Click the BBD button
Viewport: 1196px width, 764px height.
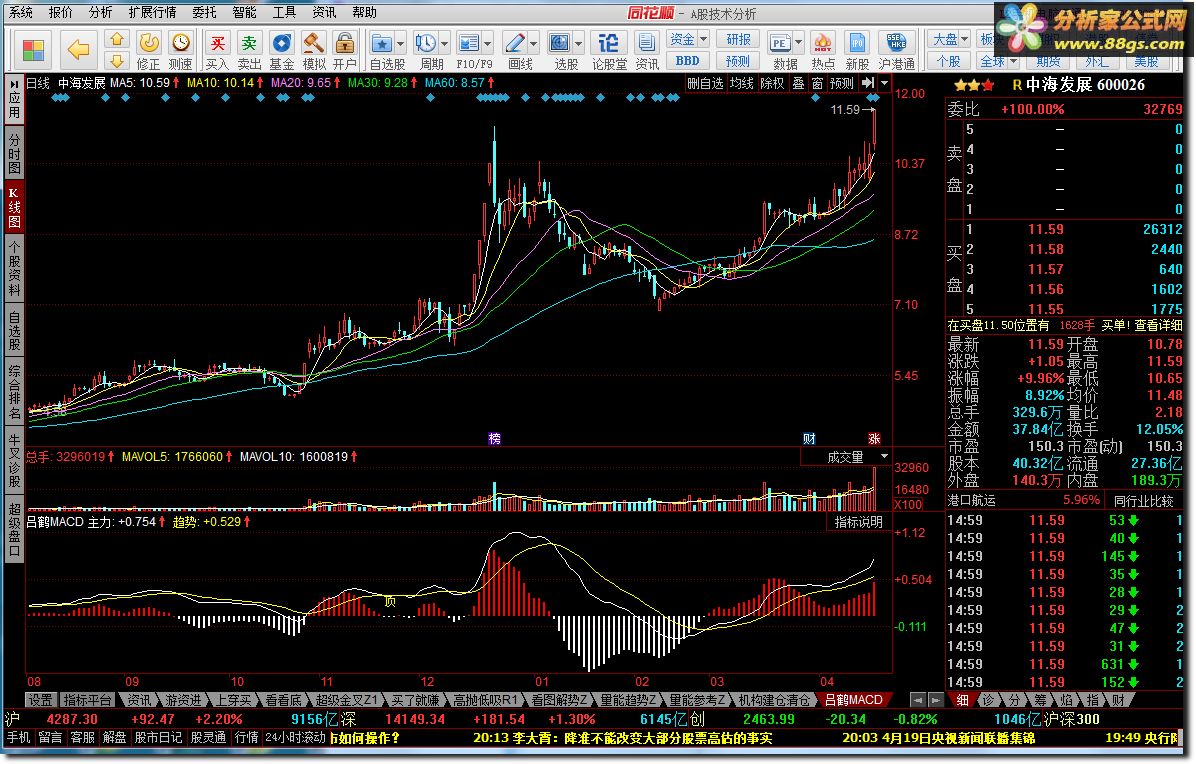(687, 60)
